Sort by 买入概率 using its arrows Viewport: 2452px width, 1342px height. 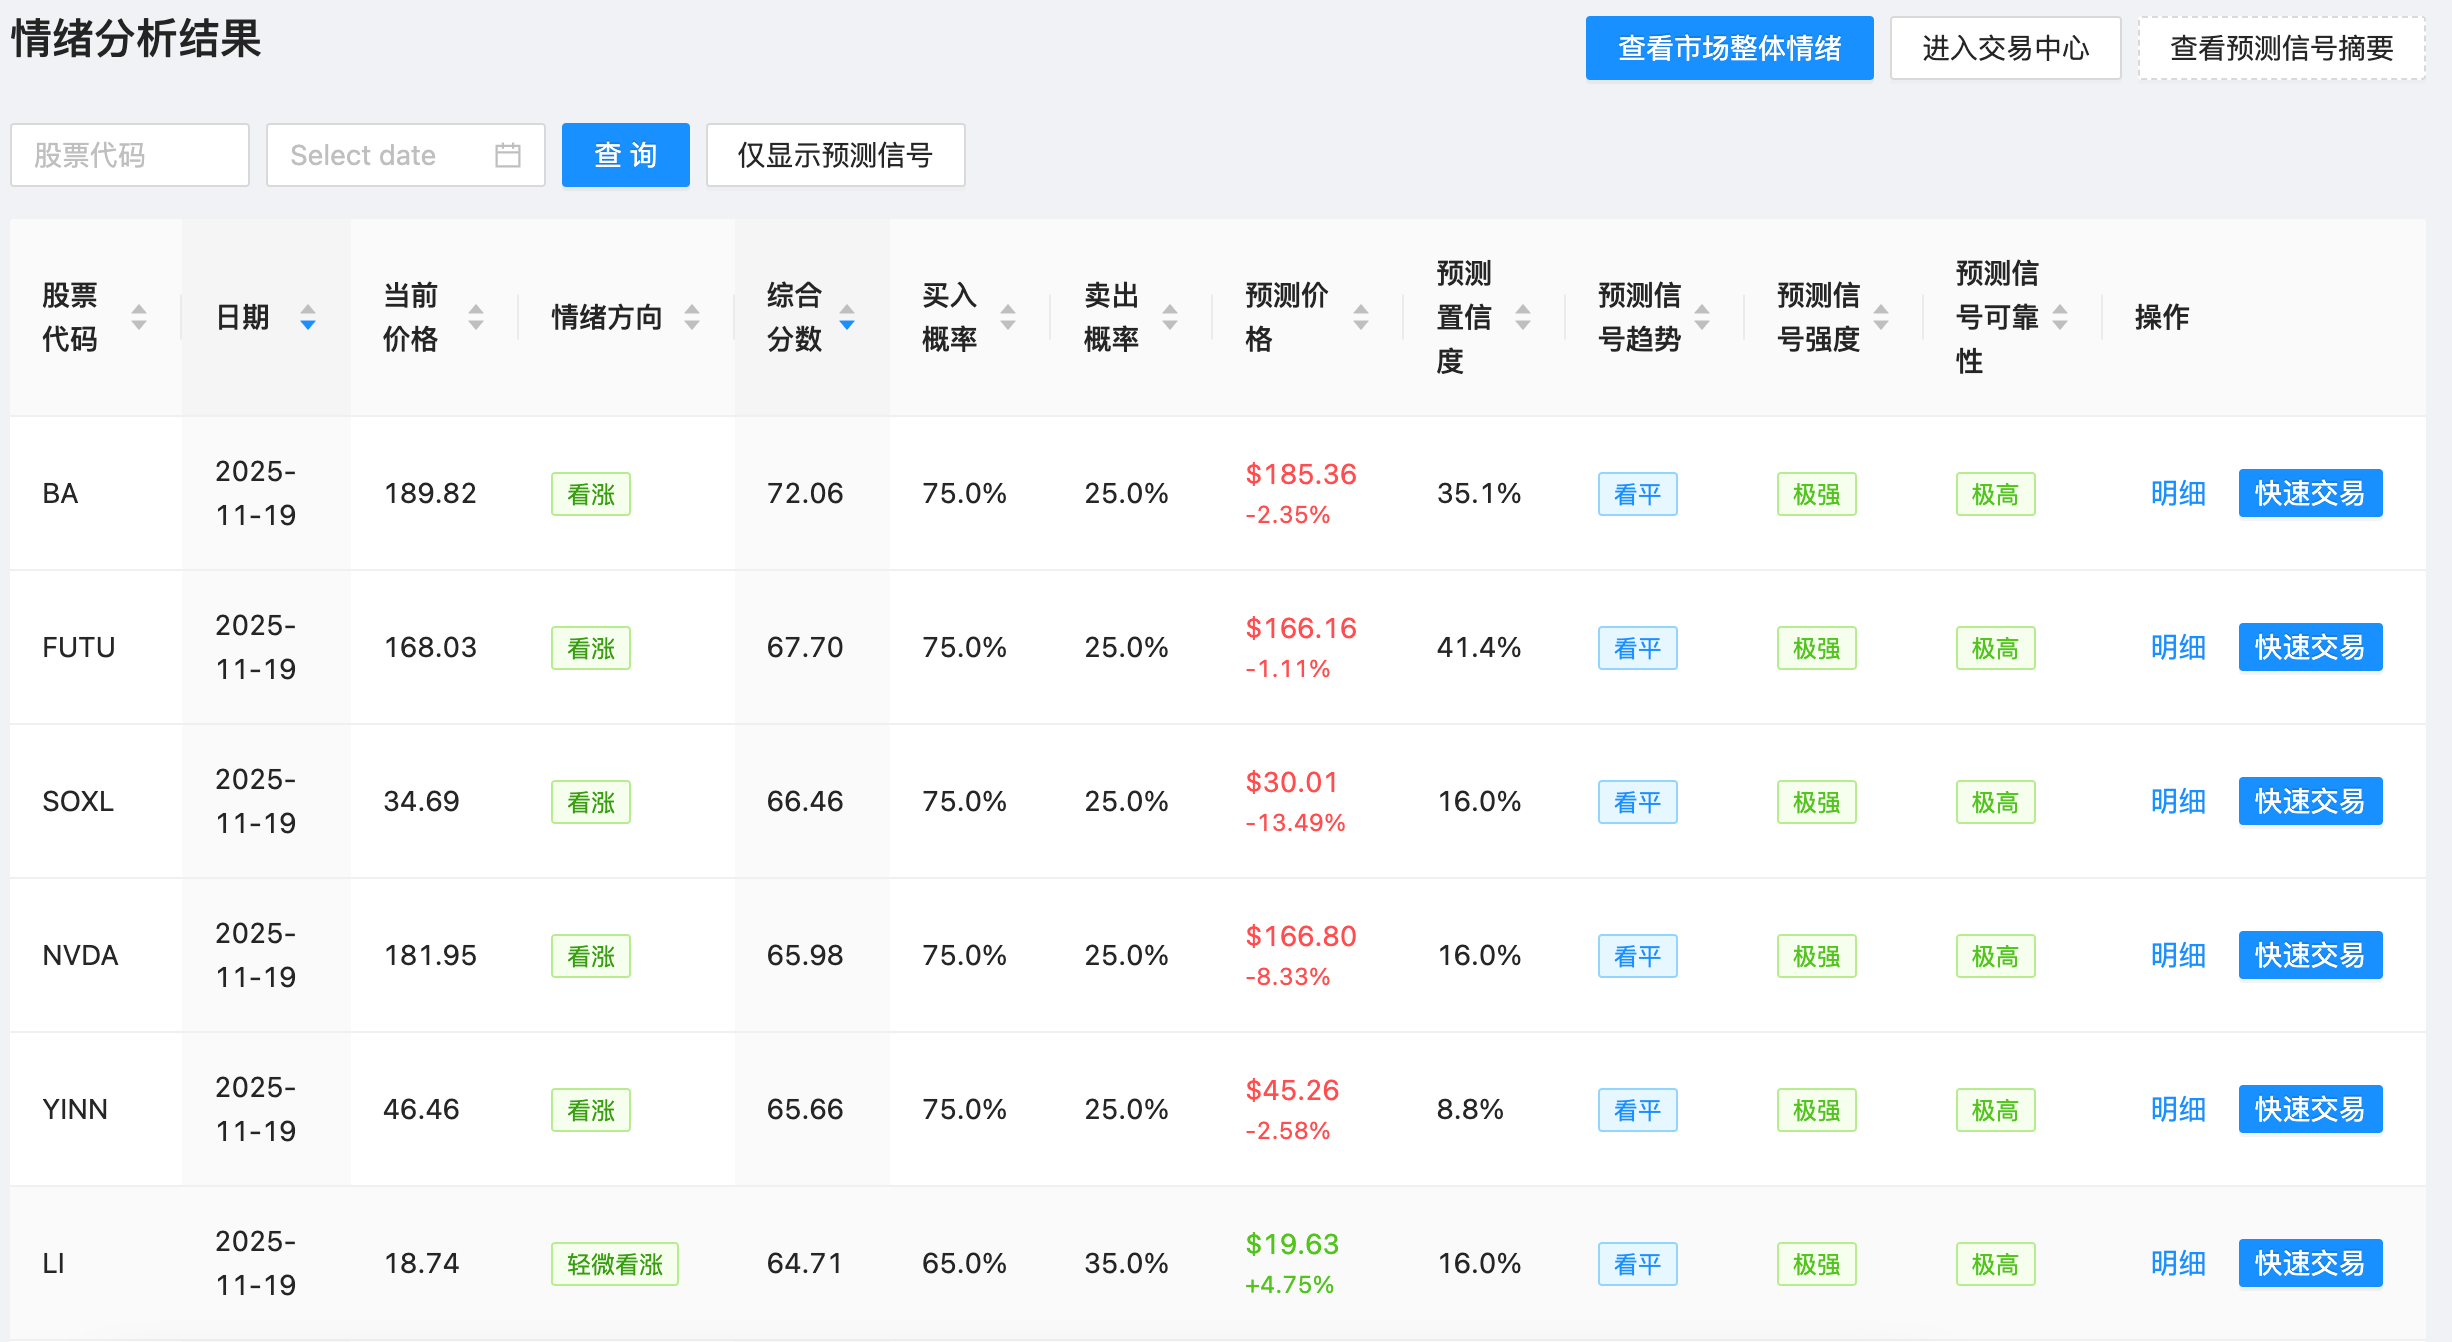coord(1008,317)
